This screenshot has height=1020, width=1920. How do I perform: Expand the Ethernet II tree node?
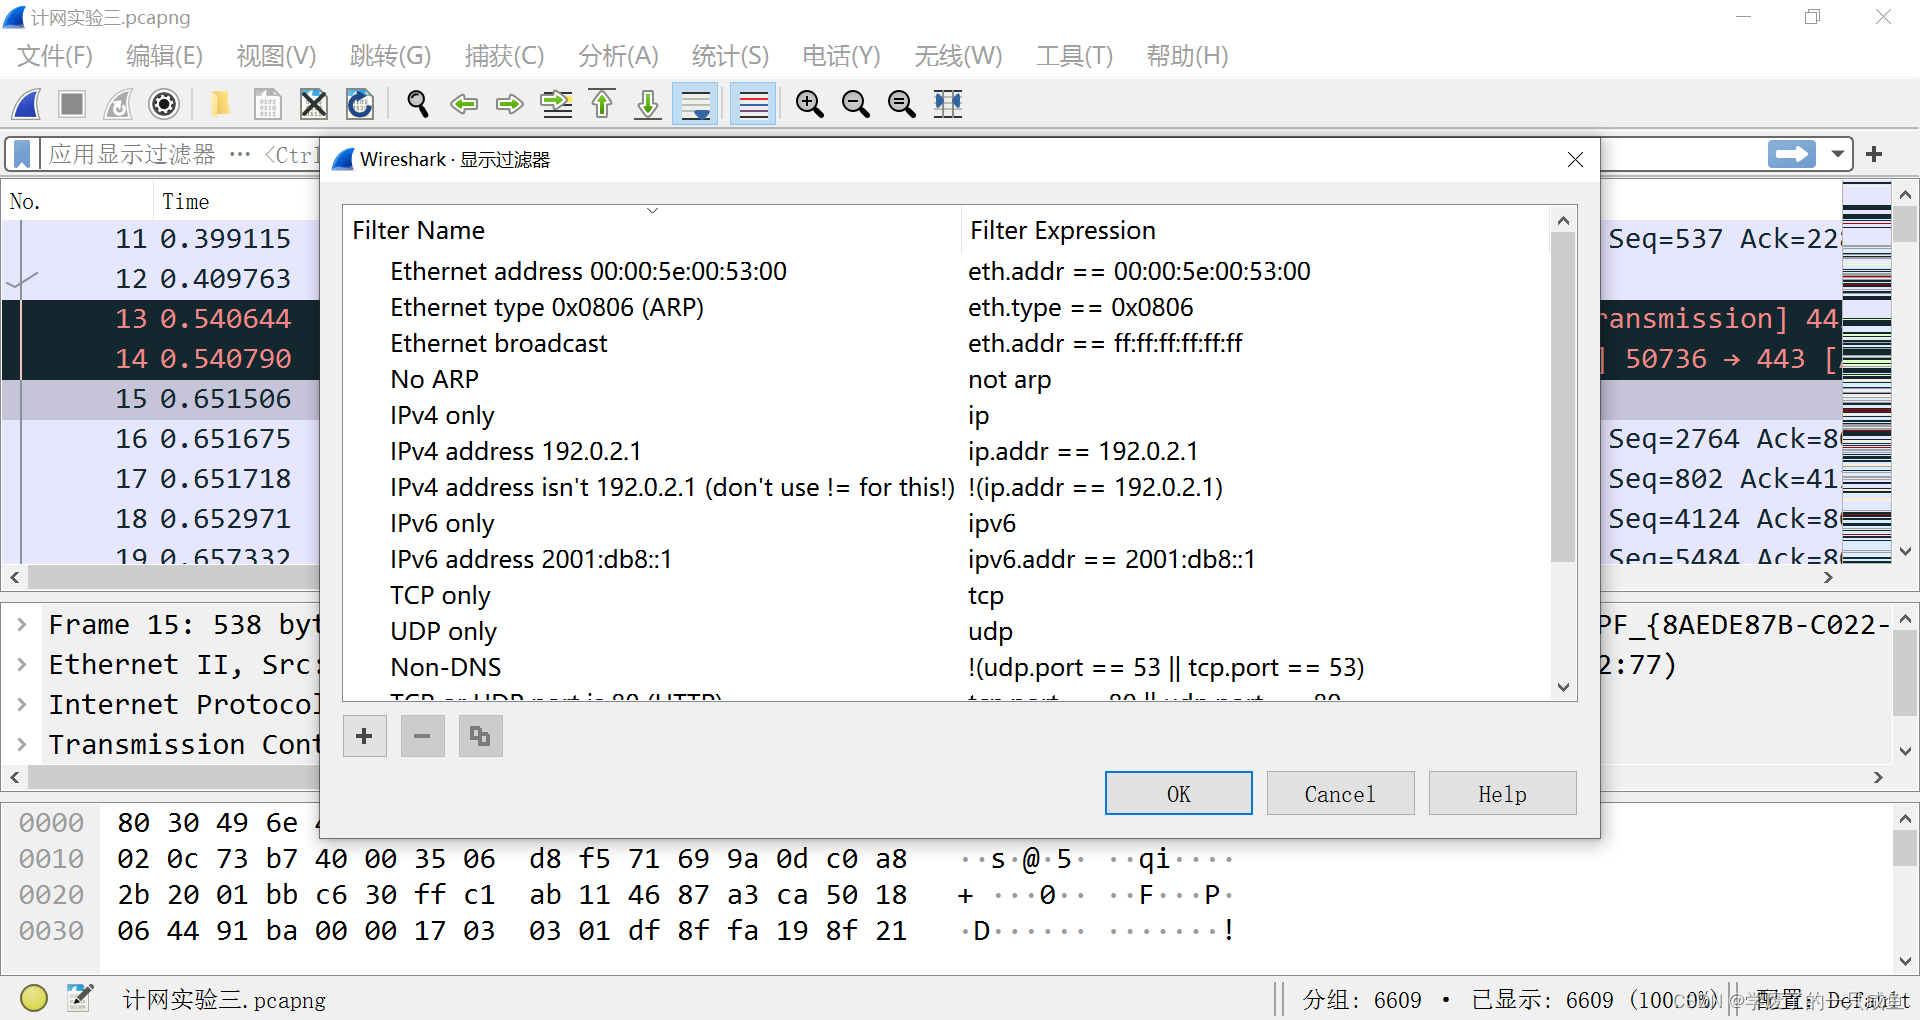pos(21,664)
